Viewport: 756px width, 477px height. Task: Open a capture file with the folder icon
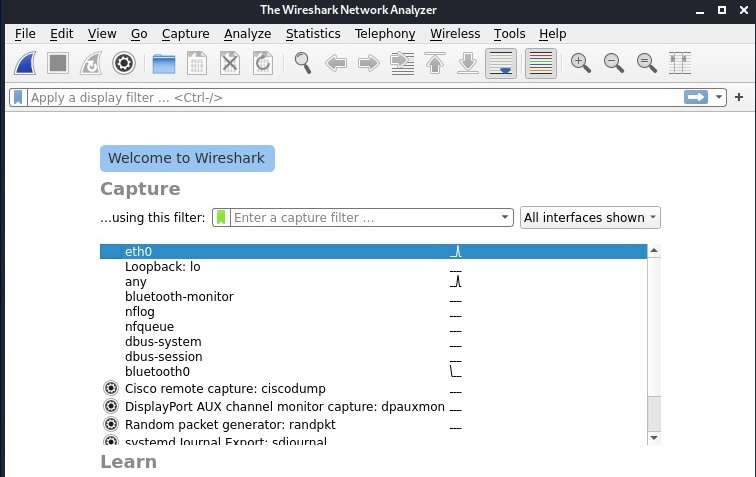pos(164,63)
